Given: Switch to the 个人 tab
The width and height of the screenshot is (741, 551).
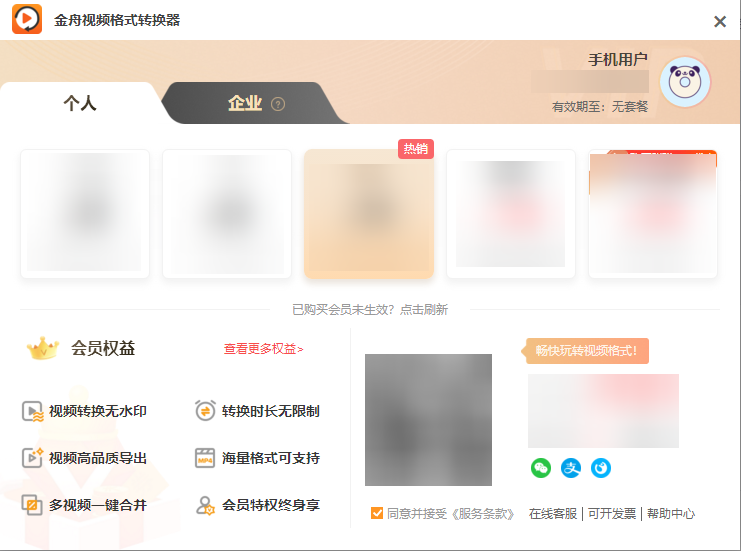Looking at the screenshot, I should (x=80, y=103).
